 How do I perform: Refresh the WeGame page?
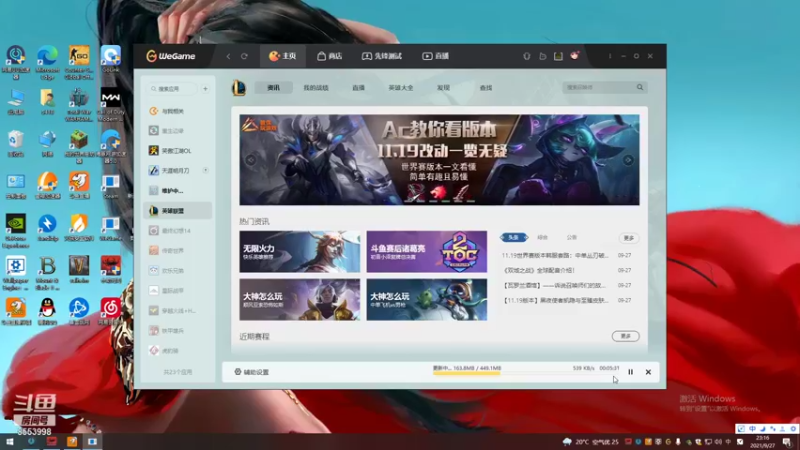click(244, 56)
